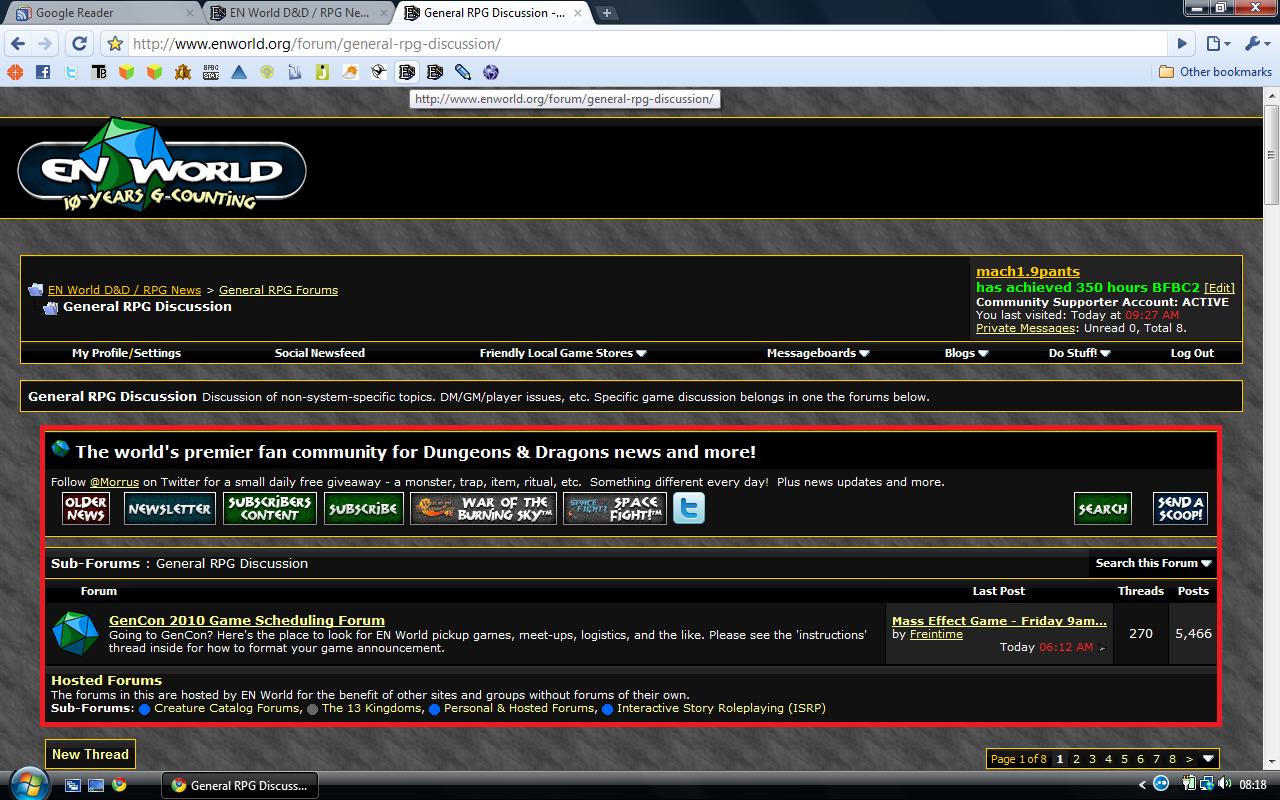Switch to EN World D&D / RPG News tab
This screenshot has width=1280, height=800.
(298, 13)
